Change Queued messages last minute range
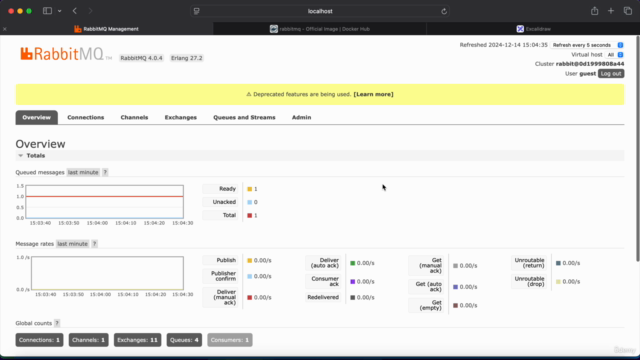This screenshot has width=640, height=360. (x=83, y=172)
